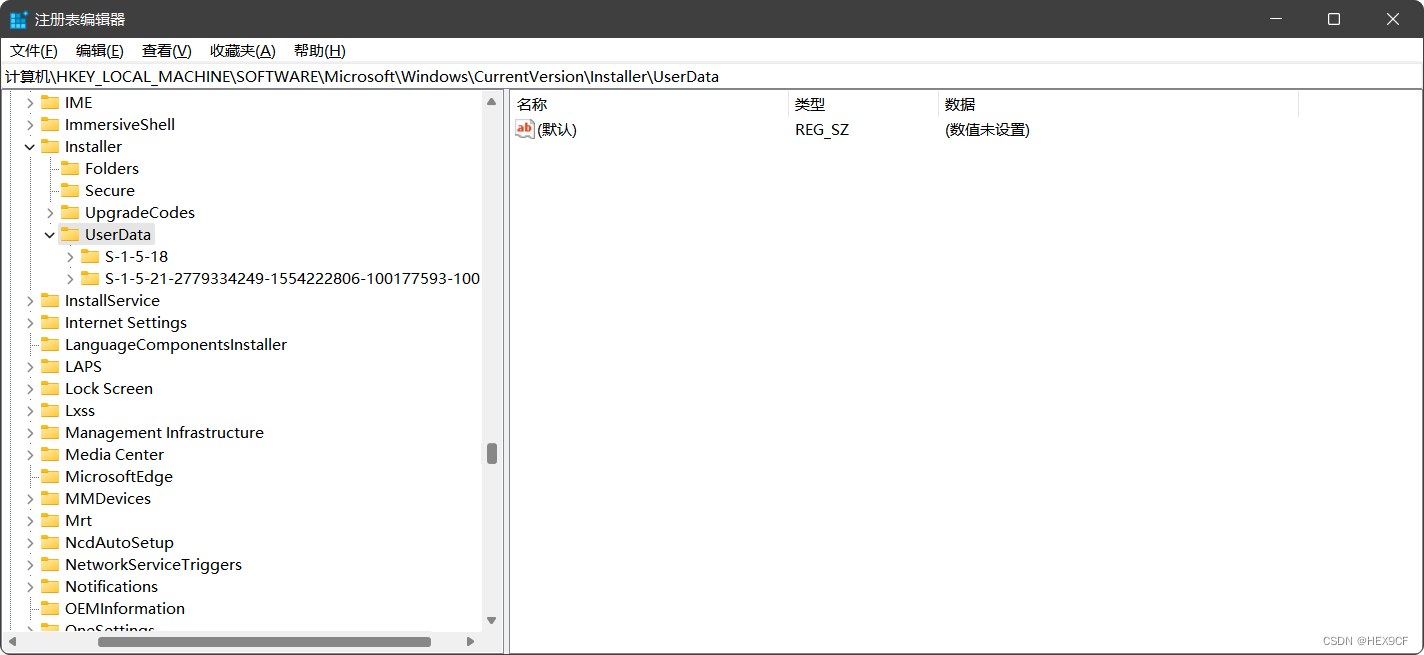The height and width of the screenshot is (655, 1424).
Task: Open the 编辑(E) menu
Action: (x=99, y=51)
